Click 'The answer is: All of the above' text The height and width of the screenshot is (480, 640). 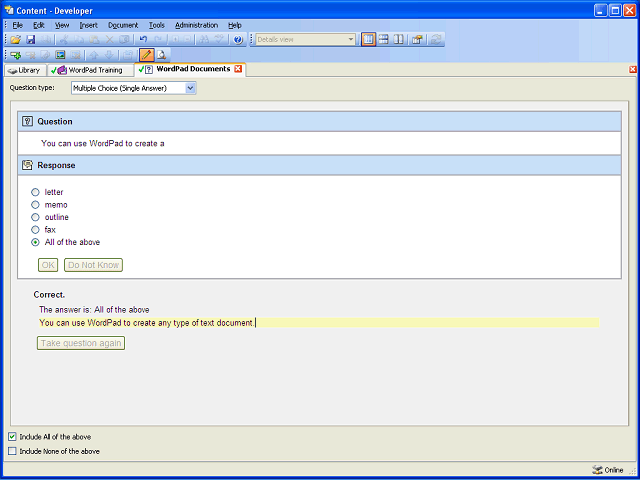(94, 310)
